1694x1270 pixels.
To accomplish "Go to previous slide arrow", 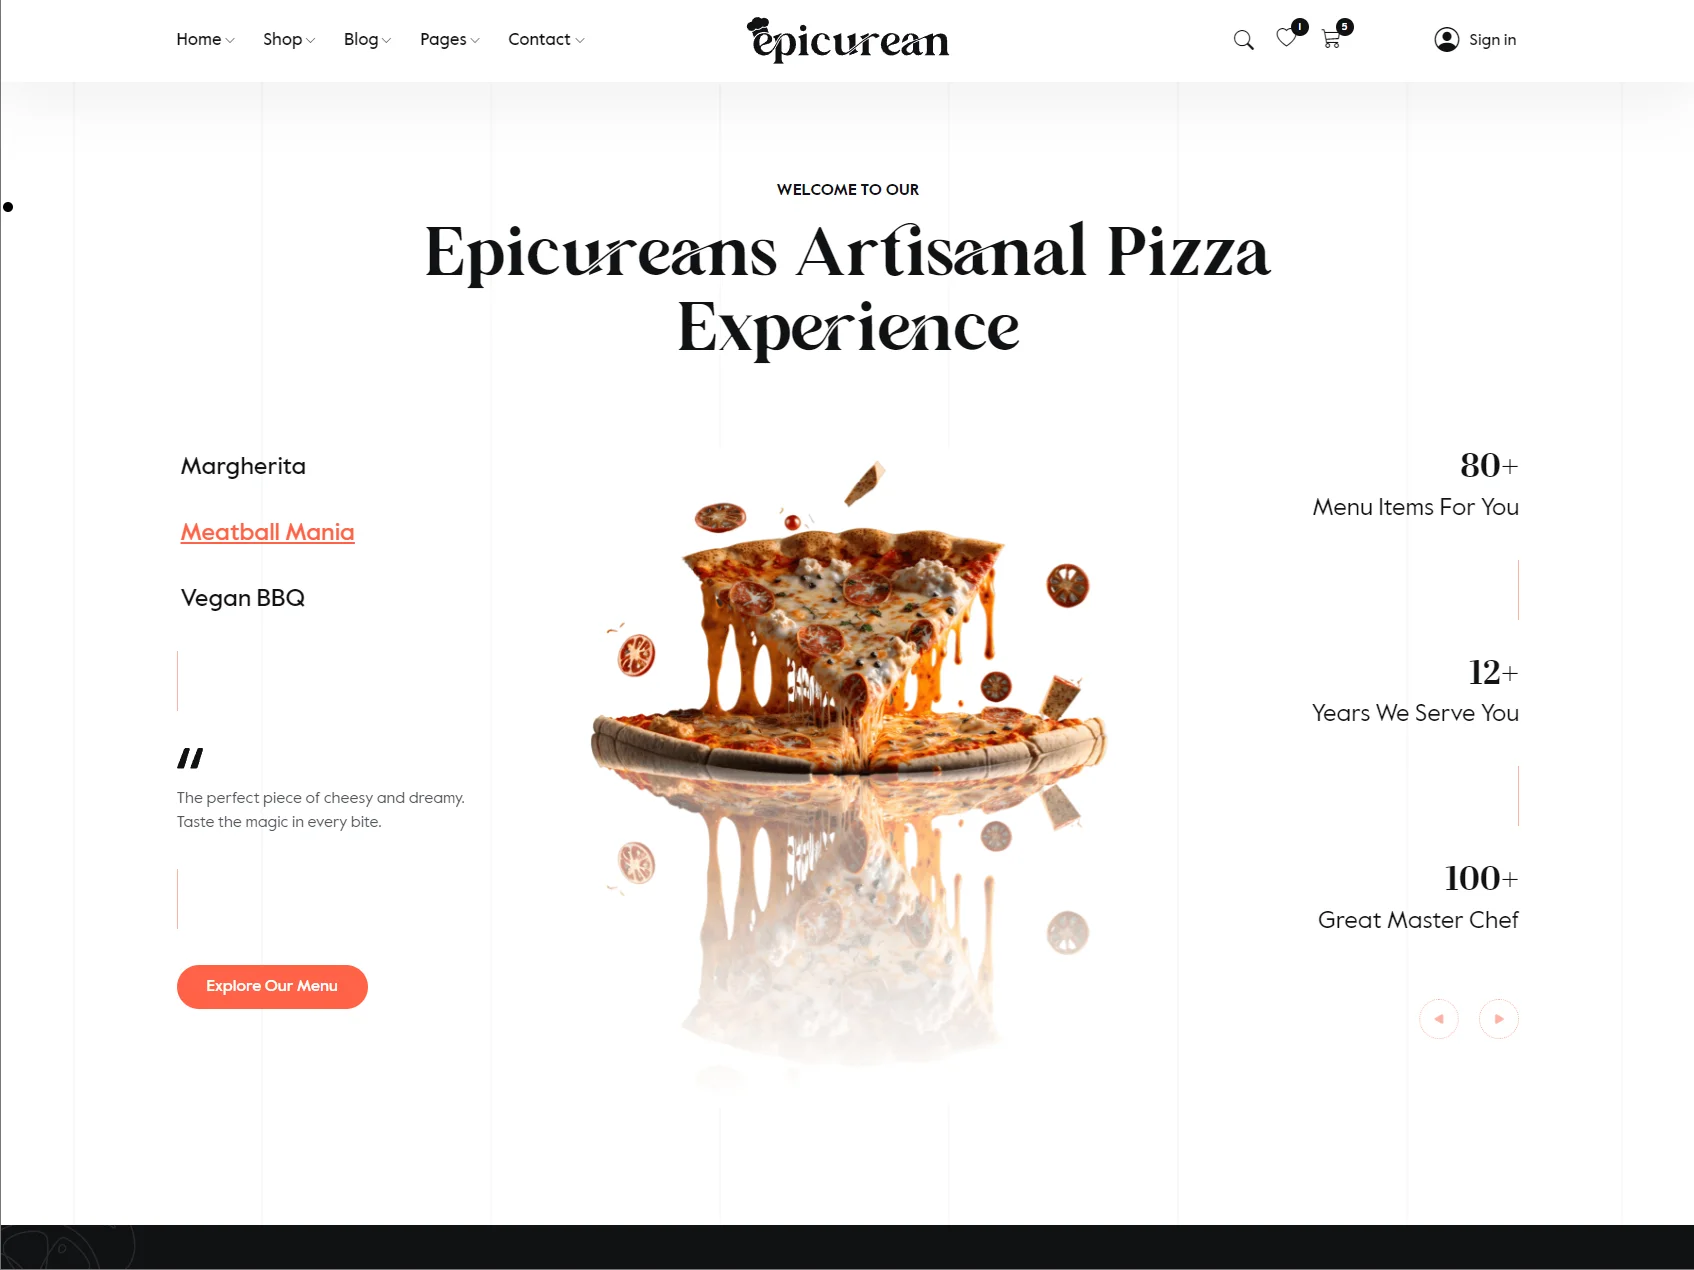I will [1439, 1019].
